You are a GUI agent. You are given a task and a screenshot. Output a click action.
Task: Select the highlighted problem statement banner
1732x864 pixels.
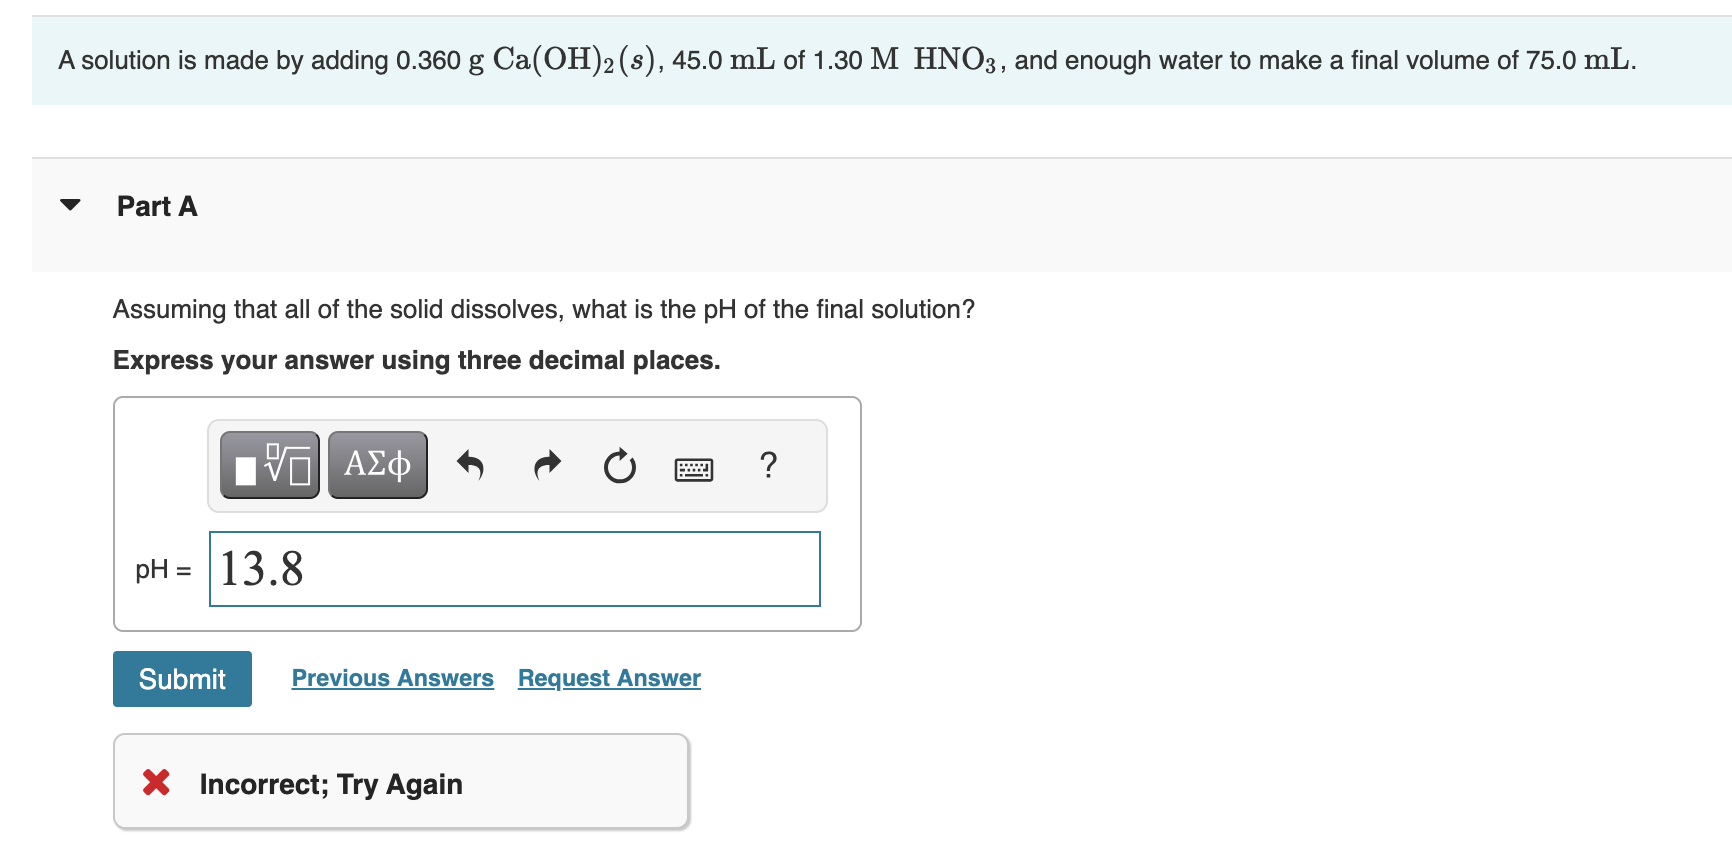866,58
